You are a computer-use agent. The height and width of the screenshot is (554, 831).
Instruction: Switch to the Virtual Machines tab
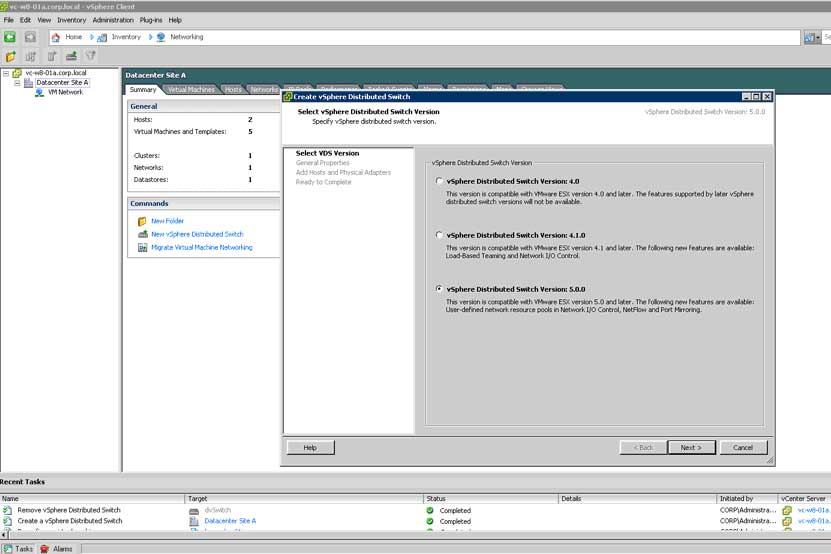(x=191, y=90)
